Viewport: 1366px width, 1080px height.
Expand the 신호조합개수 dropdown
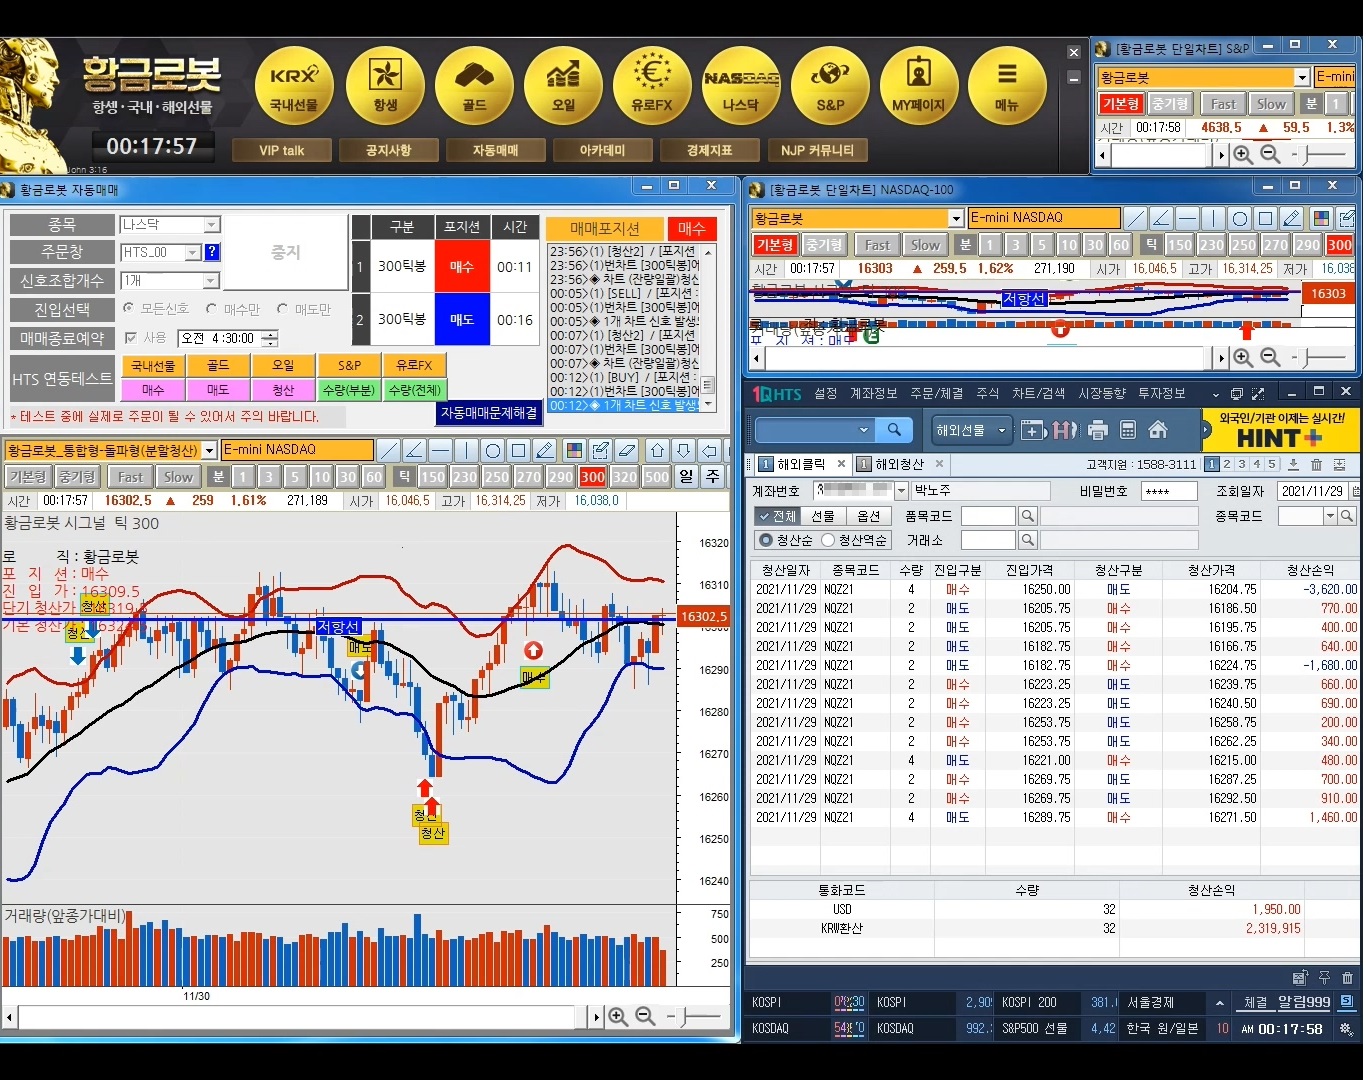pyautogui.click(x=210, y=281)
